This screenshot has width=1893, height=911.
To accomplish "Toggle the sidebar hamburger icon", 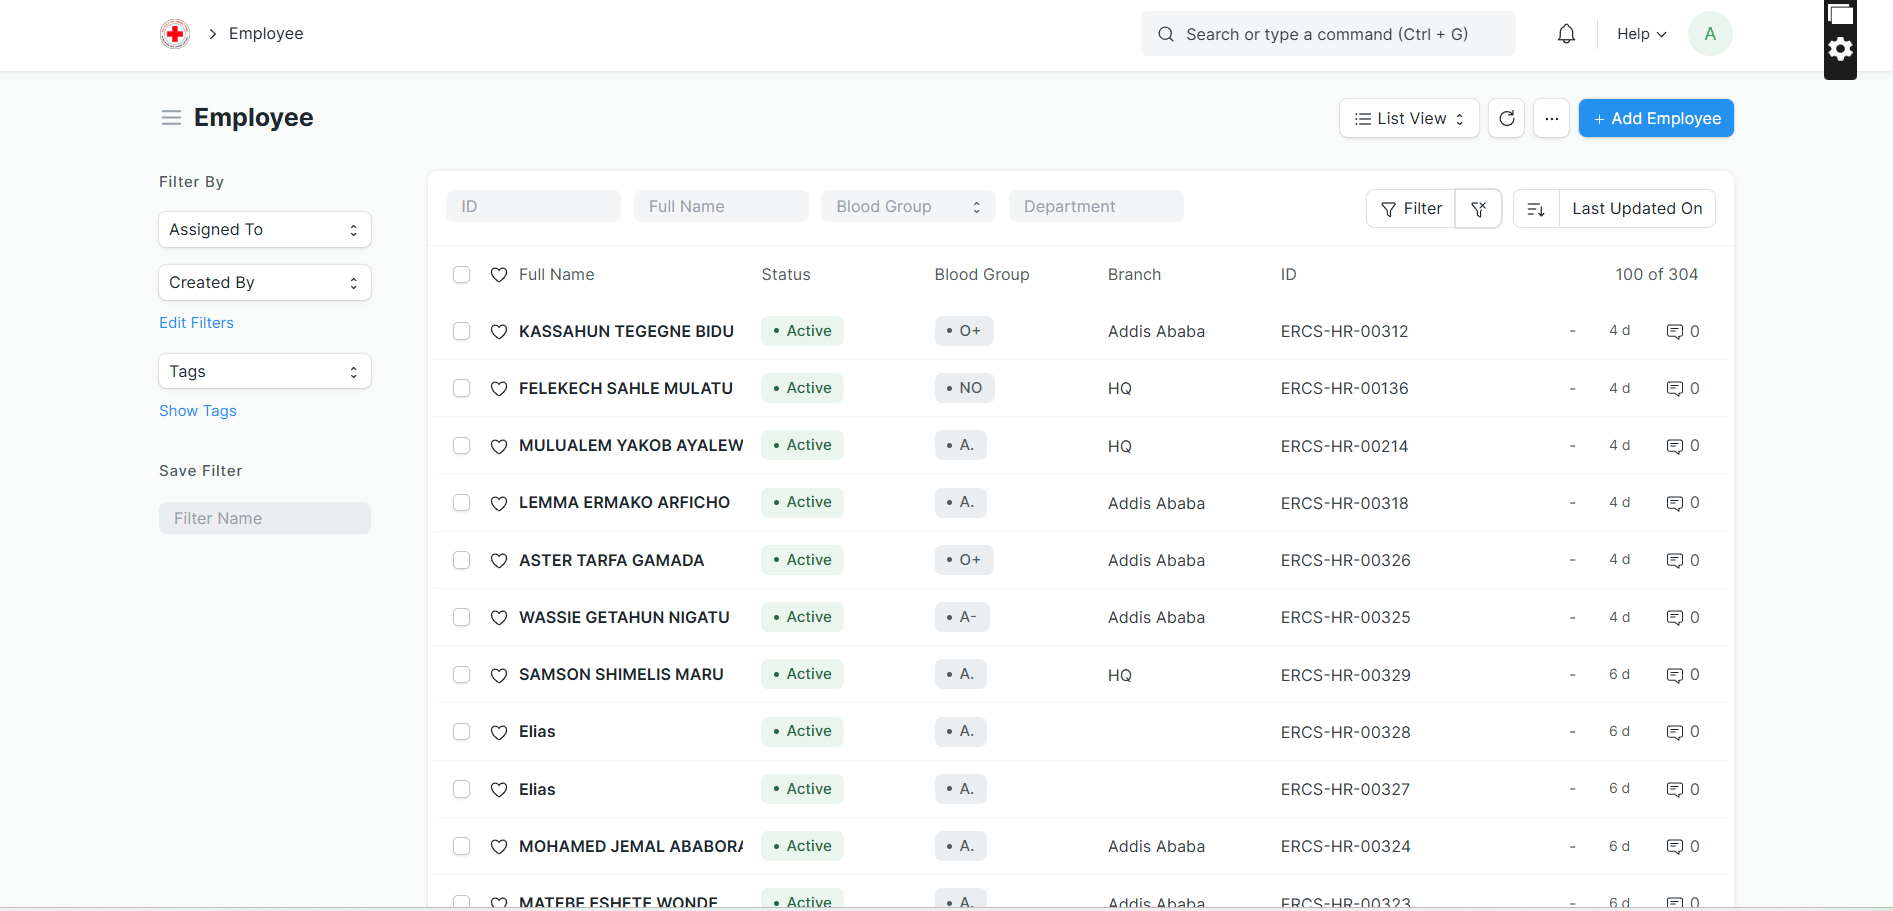I will [x=171, y=118].
